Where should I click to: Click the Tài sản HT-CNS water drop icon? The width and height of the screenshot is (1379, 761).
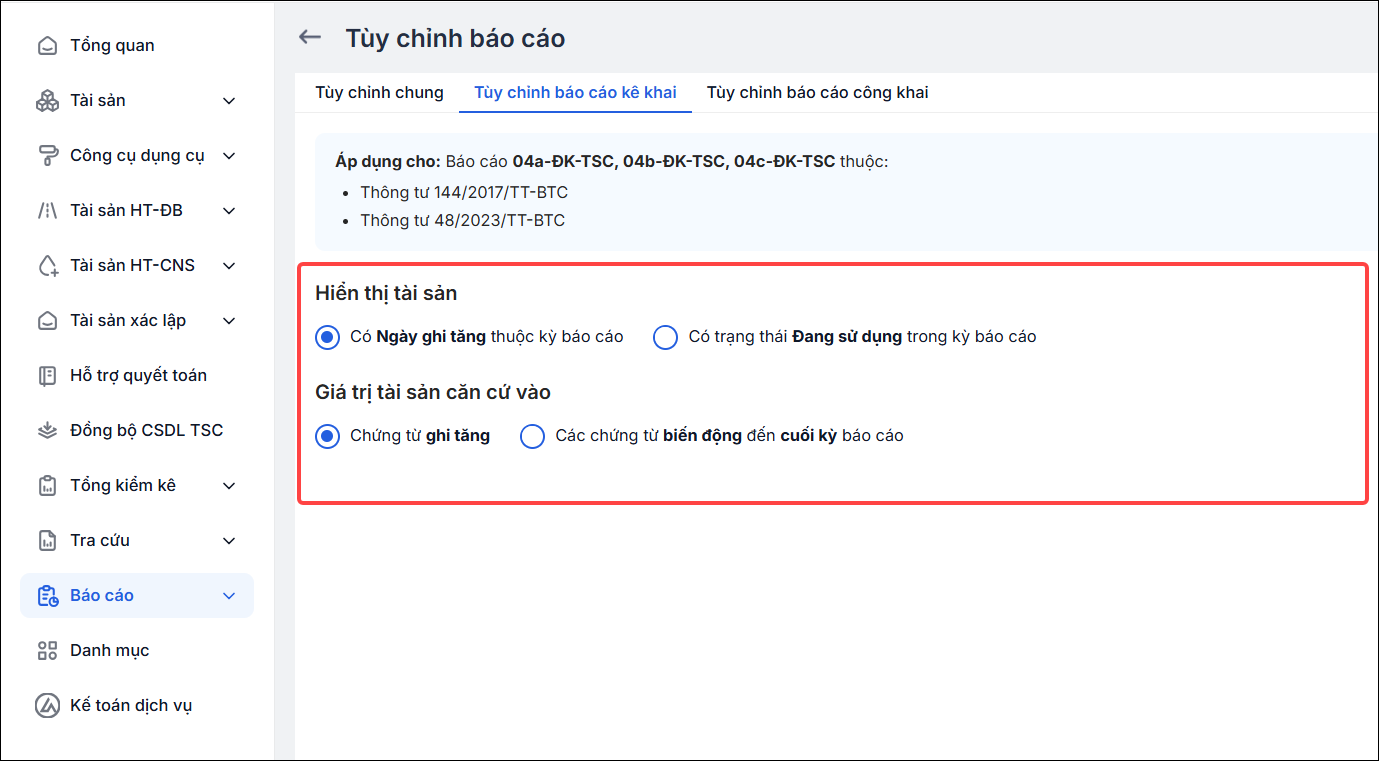tap(47, 266)
